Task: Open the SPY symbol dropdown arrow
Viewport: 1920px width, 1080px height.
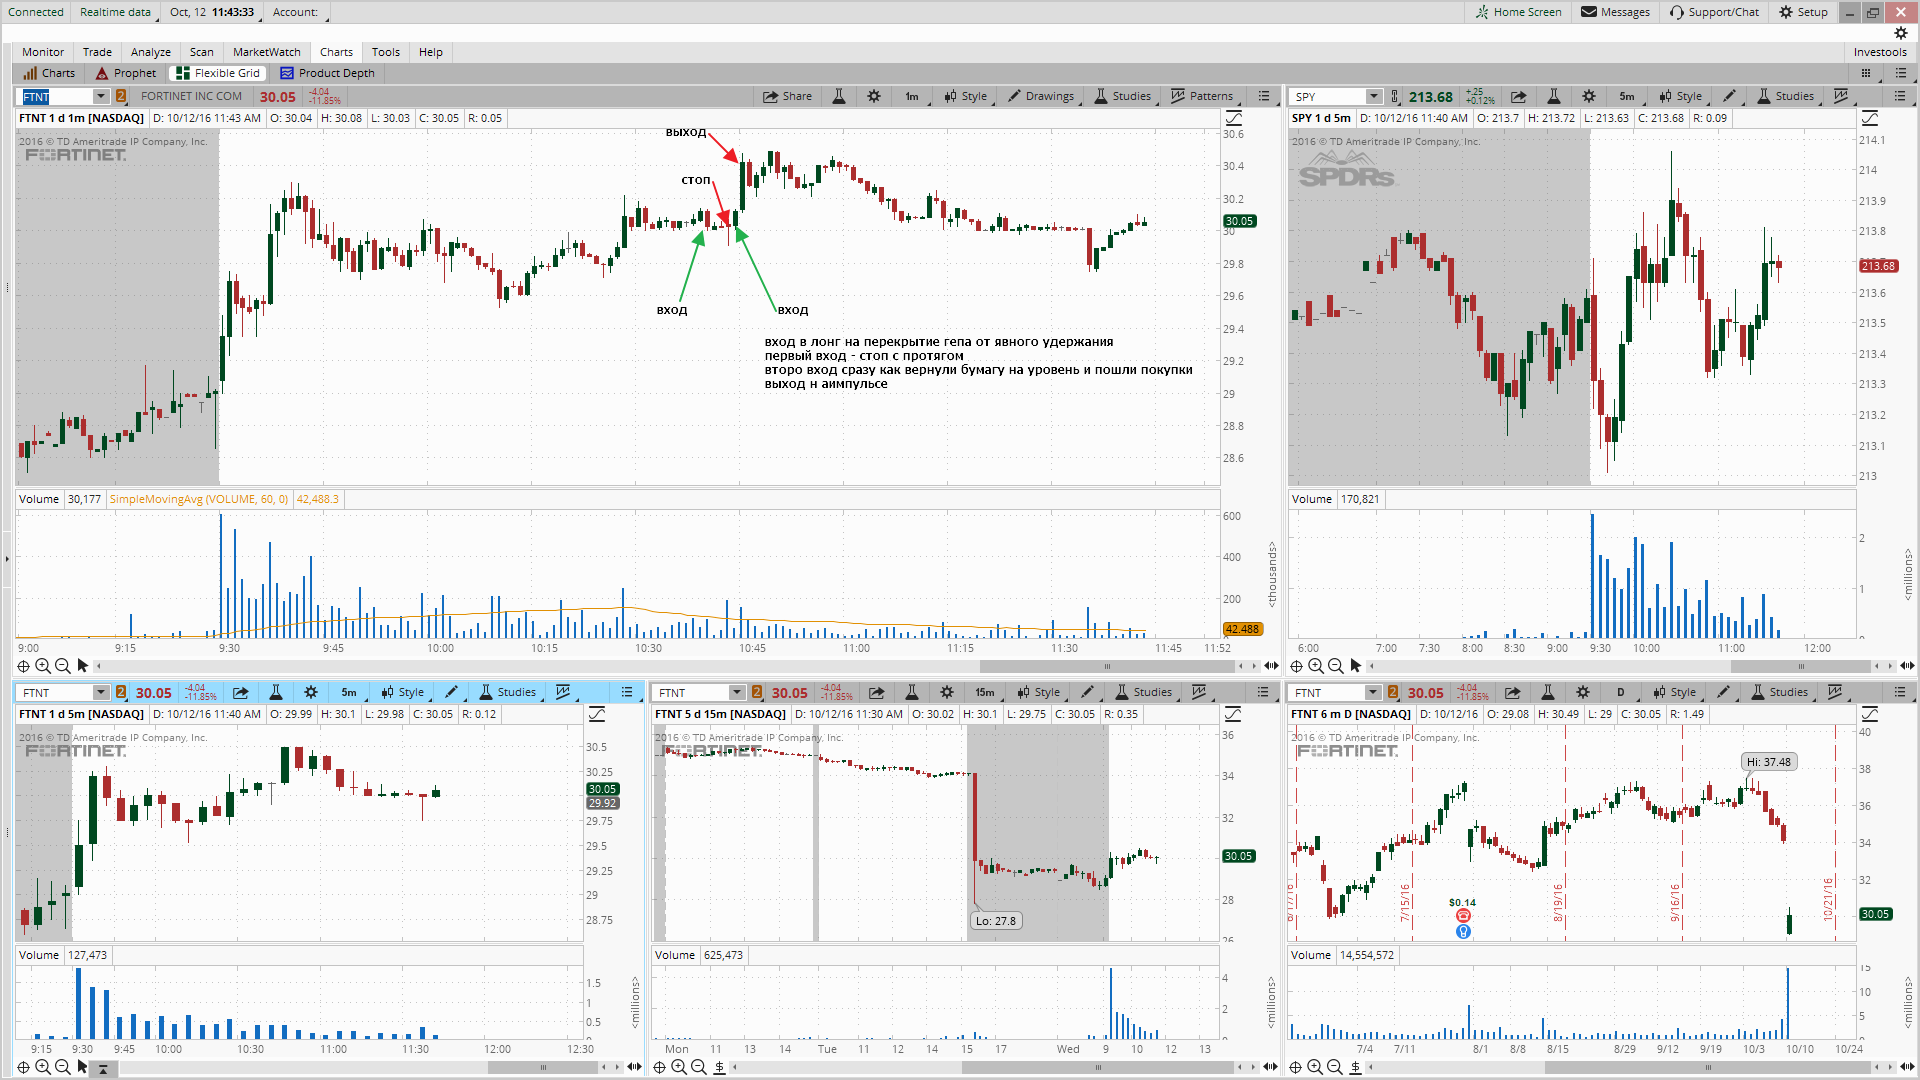Action: click(x=1374, y=96)
